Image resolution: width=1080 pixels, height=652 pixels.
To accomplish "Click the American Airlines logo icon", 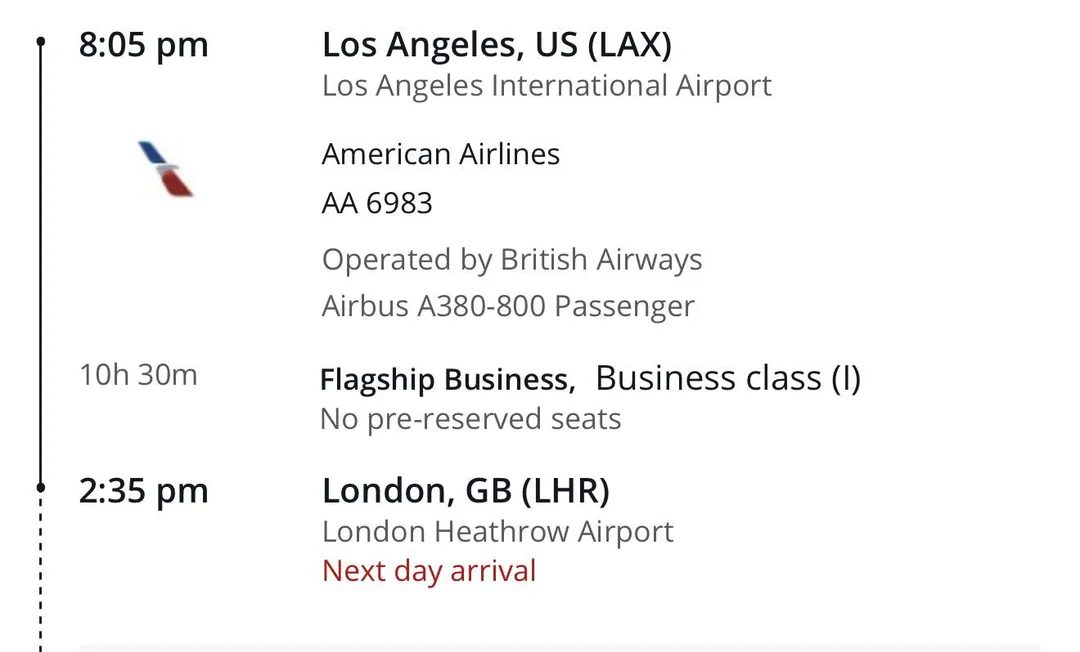I will tap(165, 169).
